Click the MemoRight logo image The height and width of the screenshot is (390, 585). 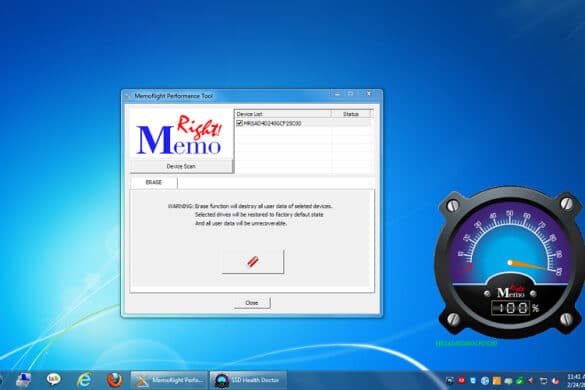pyautogui.click(x=180, y=134)
